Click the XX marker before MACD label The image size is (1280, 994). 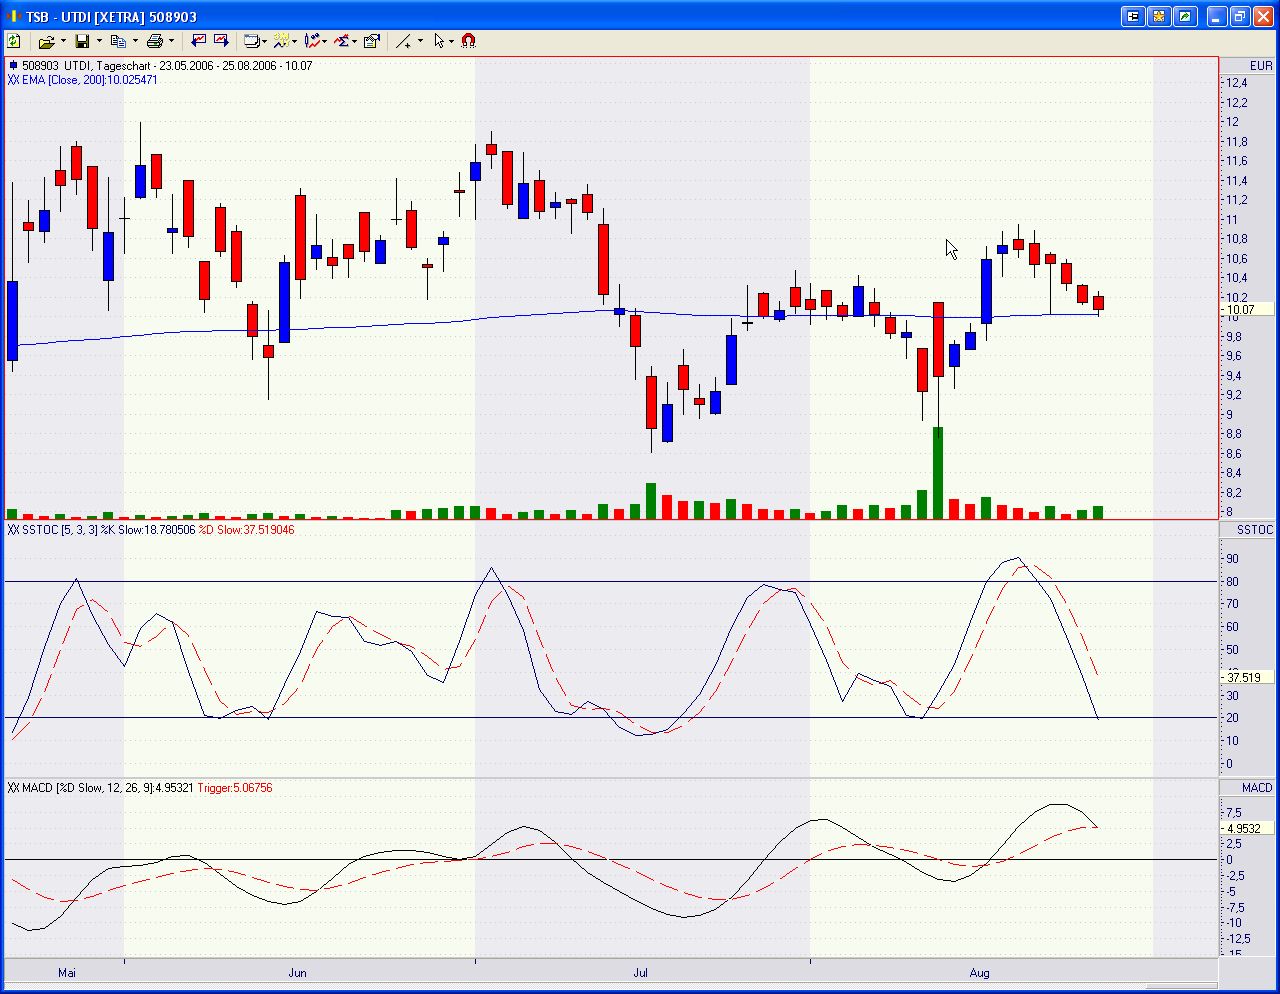pyautogui.click(x=13, y=788)
